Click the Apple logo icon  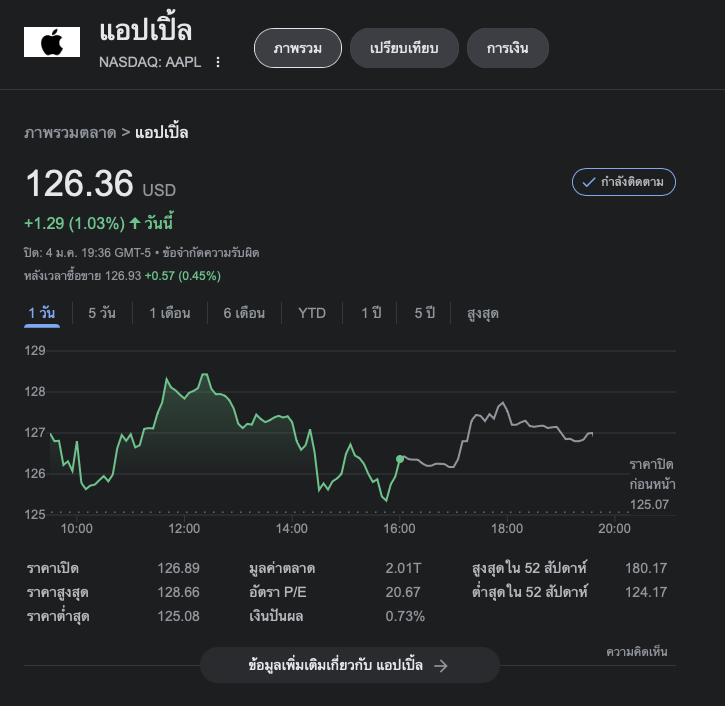click(51, 42)
